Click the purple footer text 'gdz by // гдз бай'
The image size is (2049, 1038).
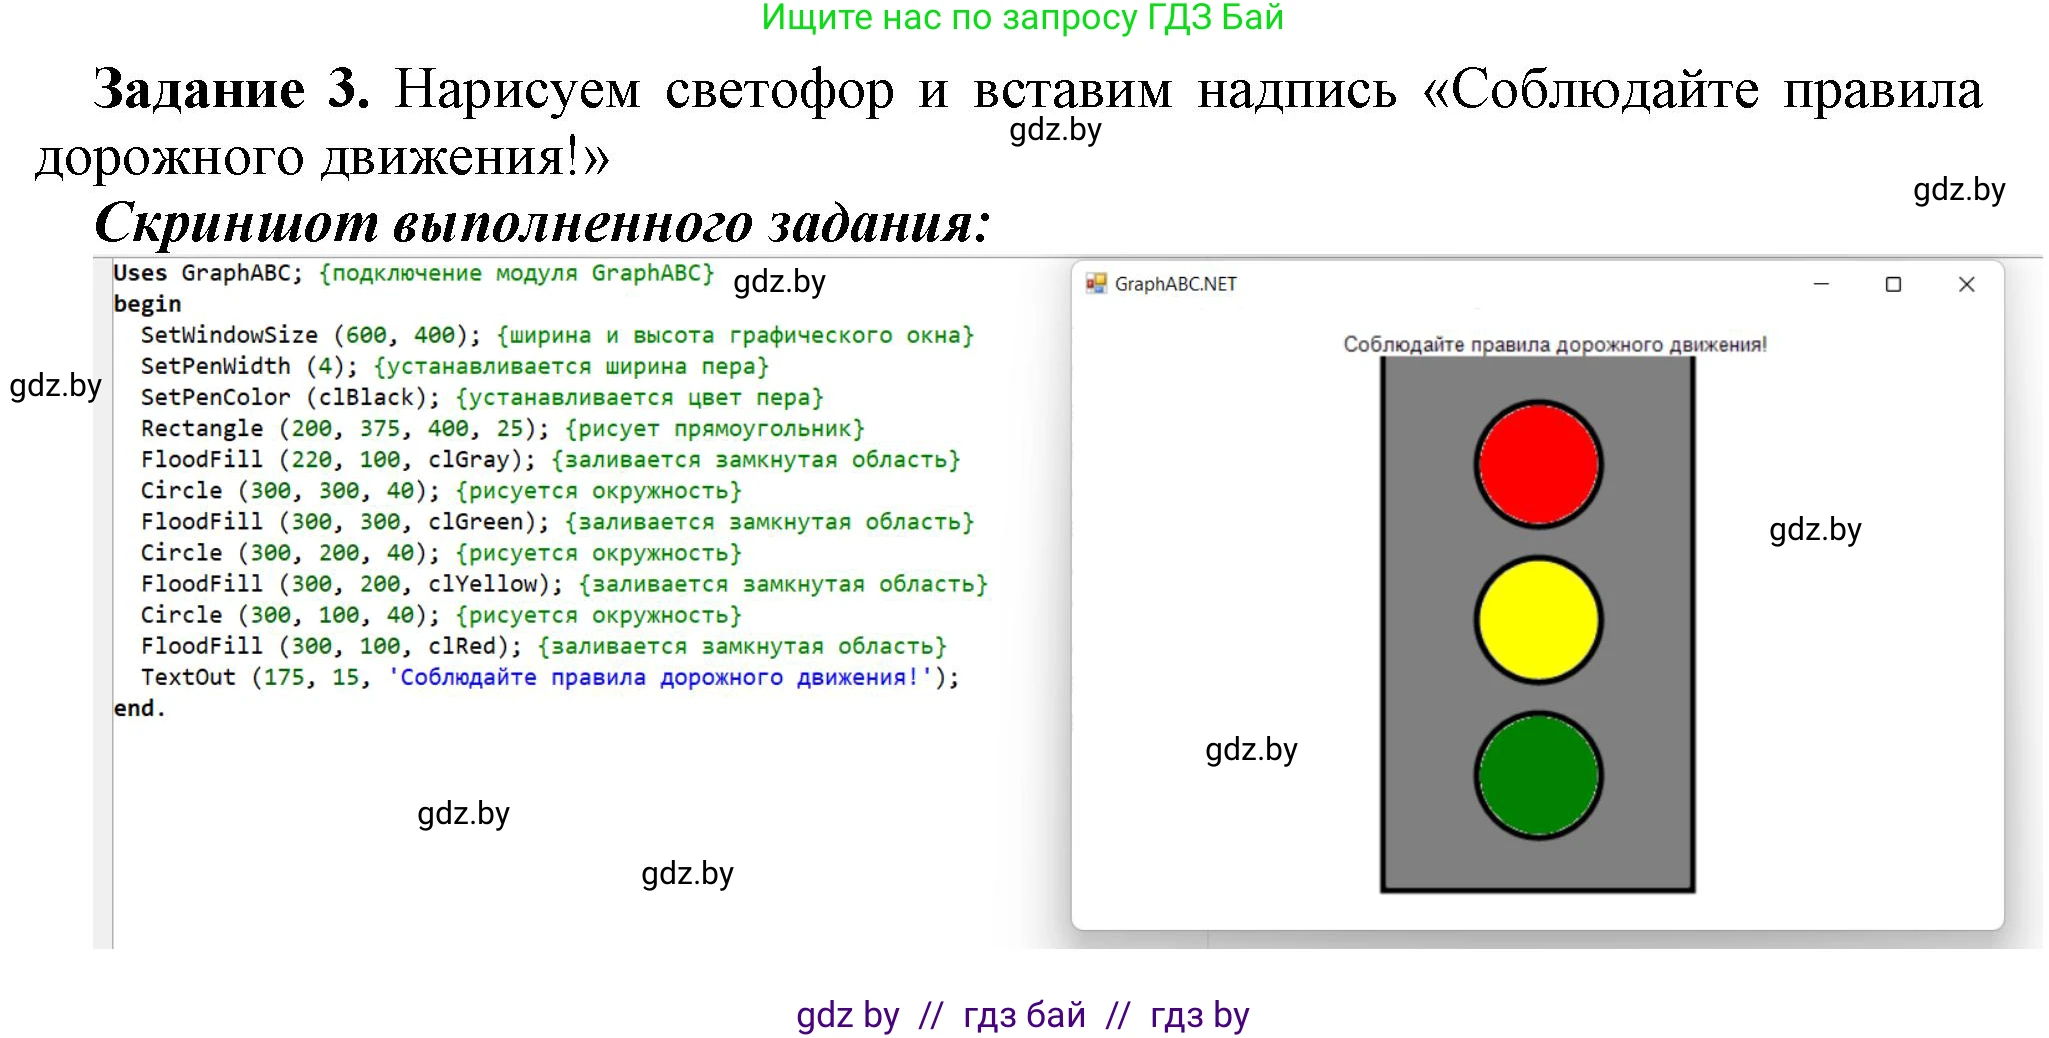pyautogui.click(x=1022, y=1014)
